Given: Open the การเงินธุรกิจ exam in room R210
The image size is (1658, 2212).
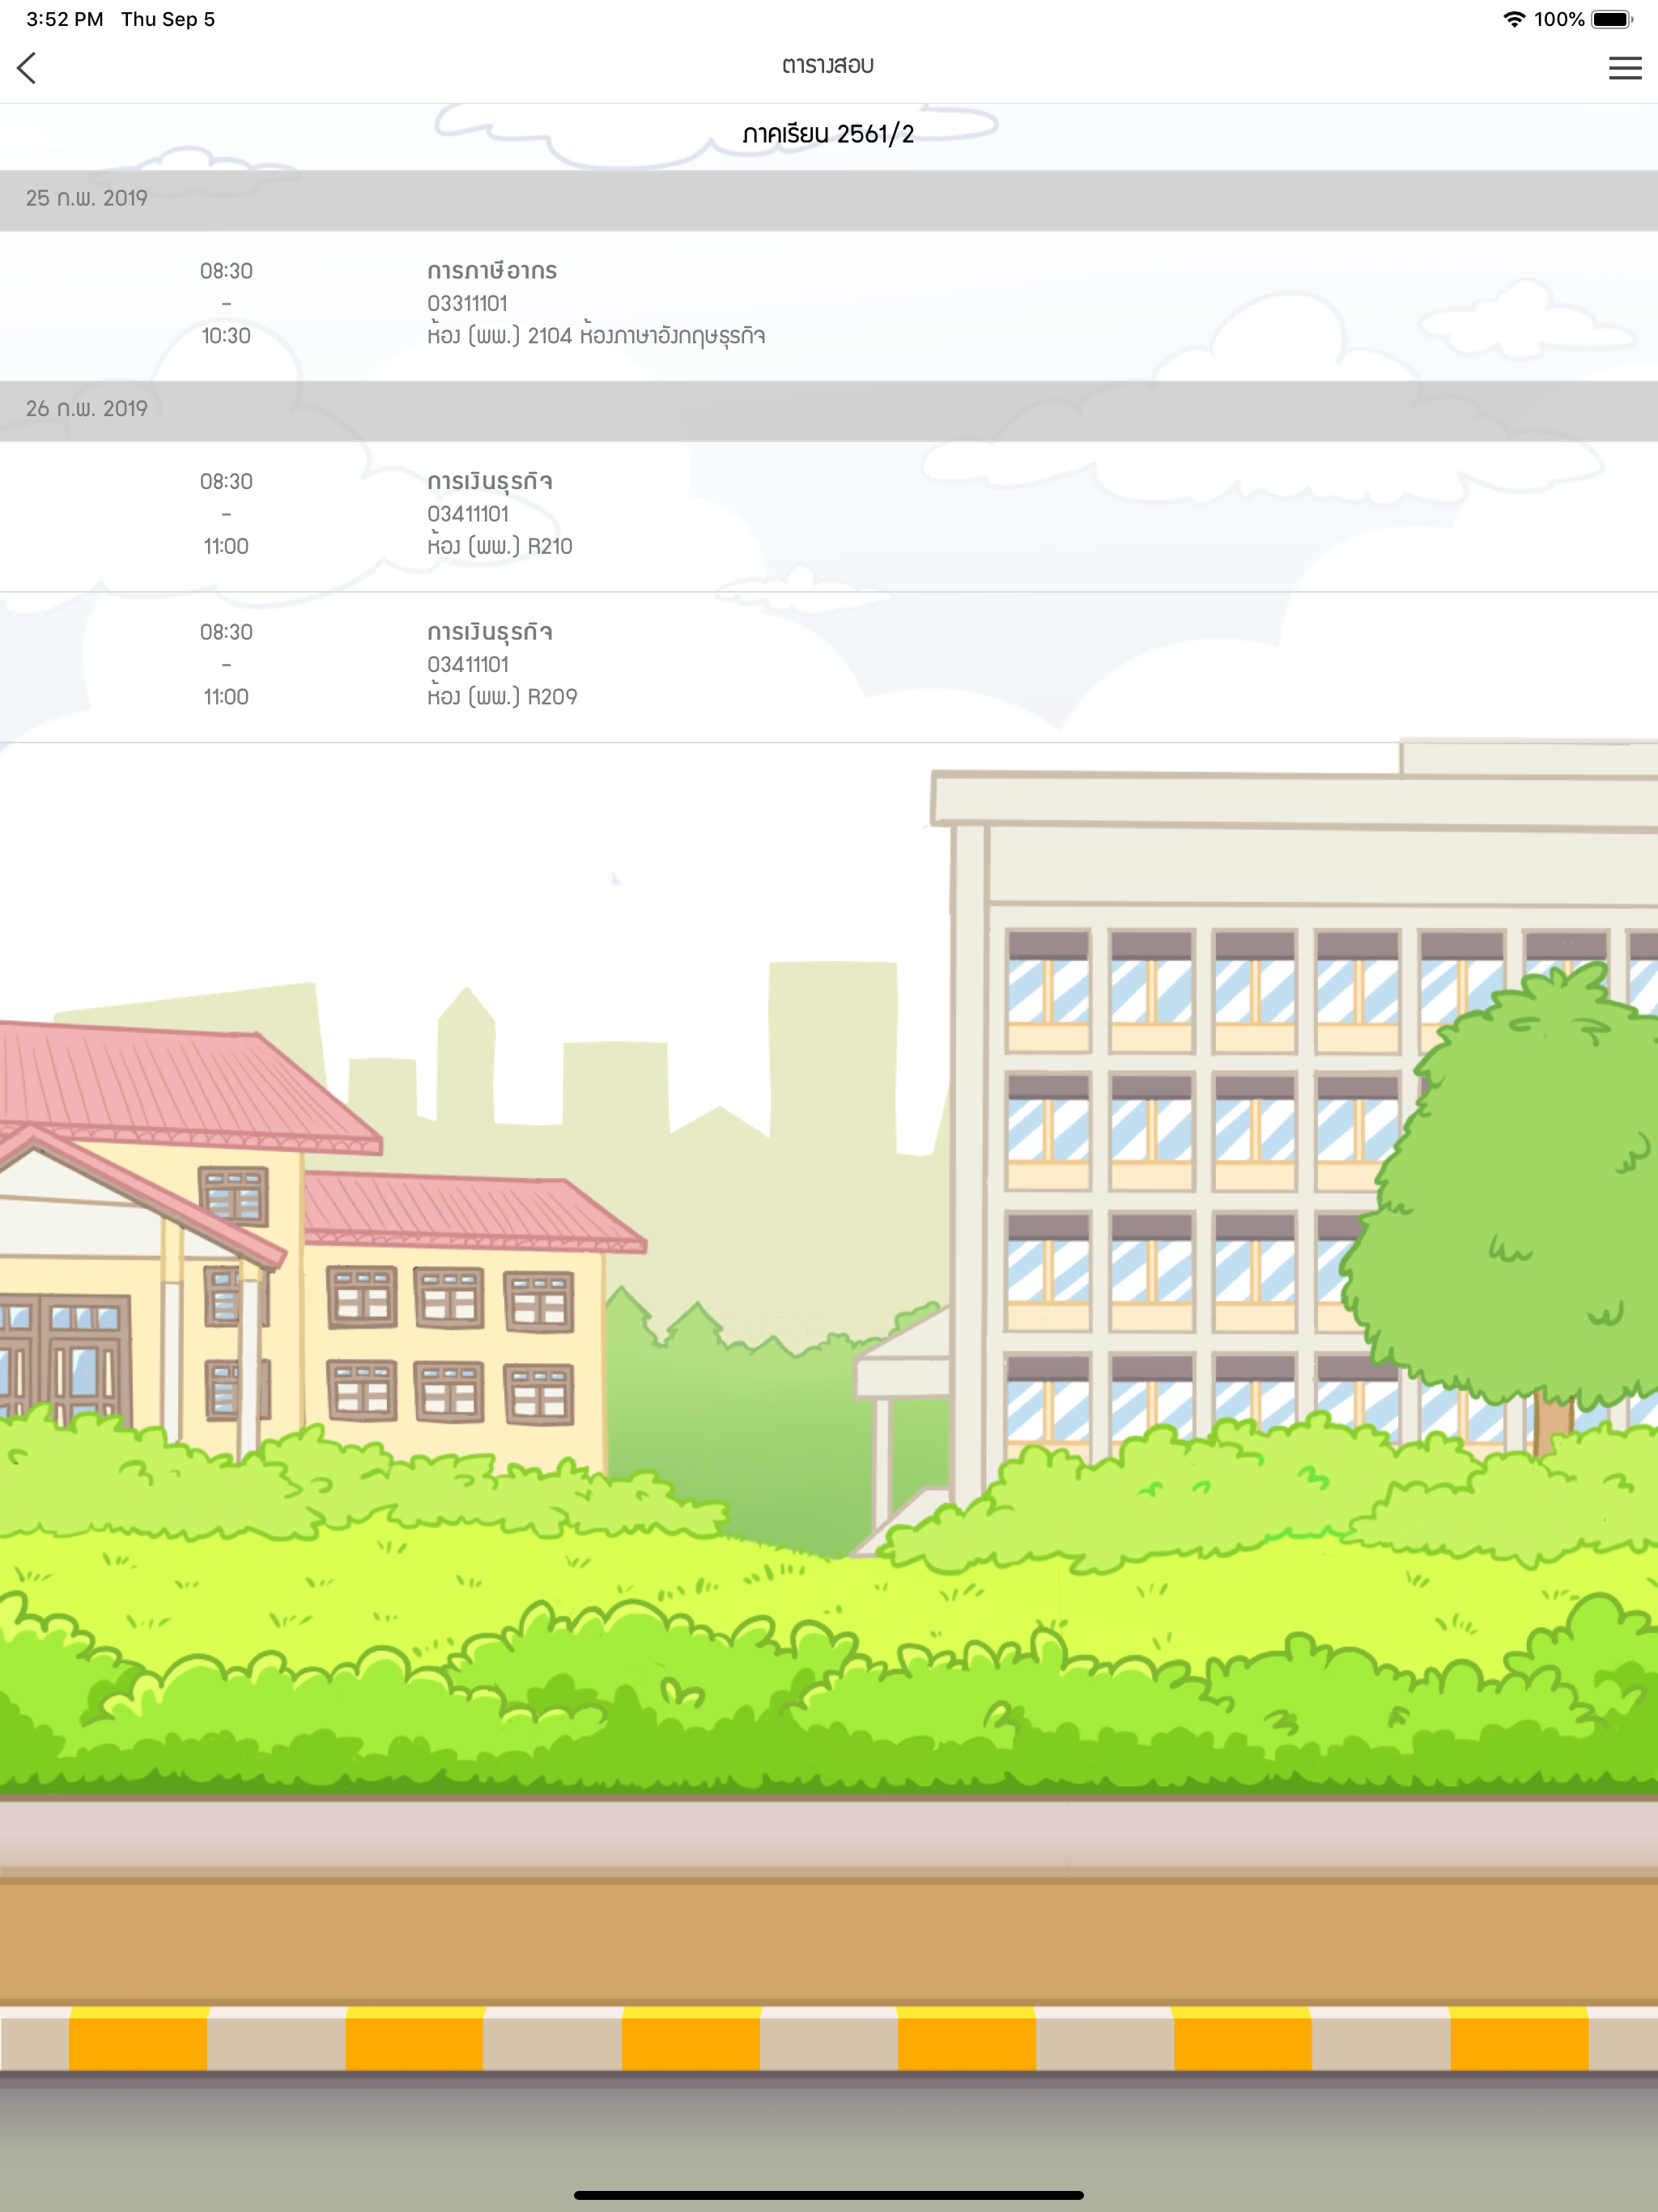Looking at the screenshot, I should [829, 516].
